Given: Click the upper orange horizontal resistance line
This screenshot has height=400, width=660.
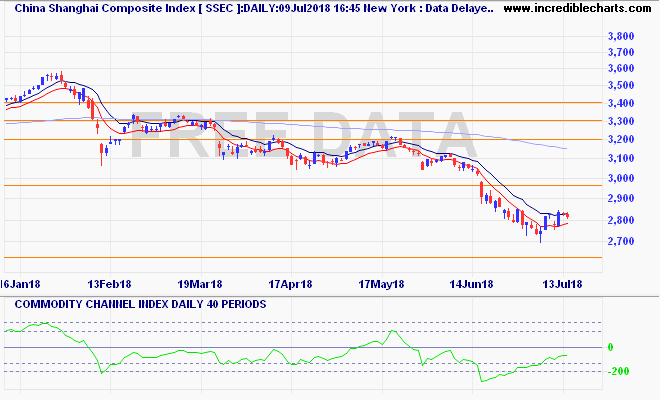Looking at the screenshot, I should (x=300, y=103).
